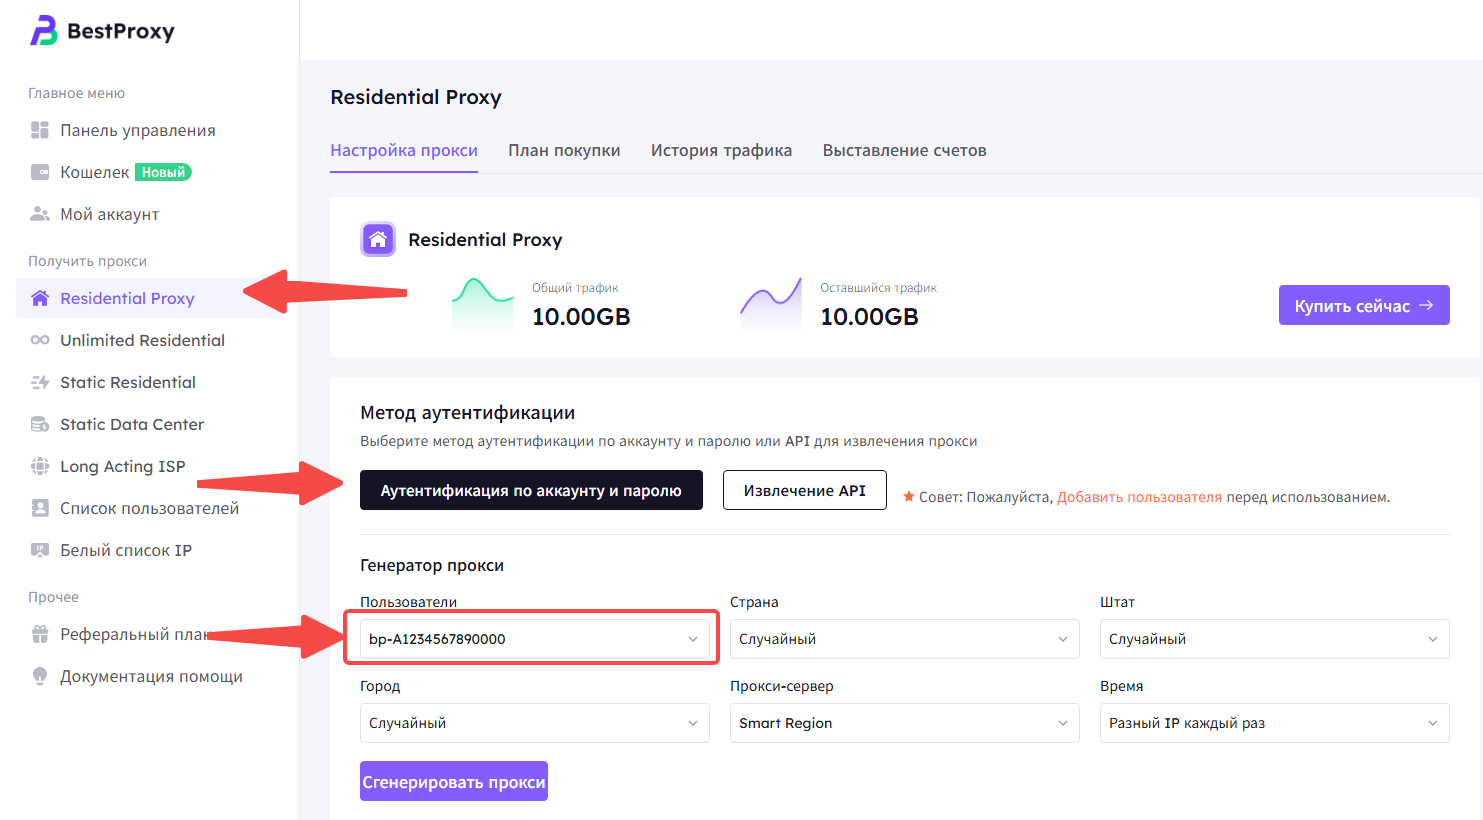Open Static Data Center database icon
The height and width of the screenshot is (820, 1483).
[40, 424]
